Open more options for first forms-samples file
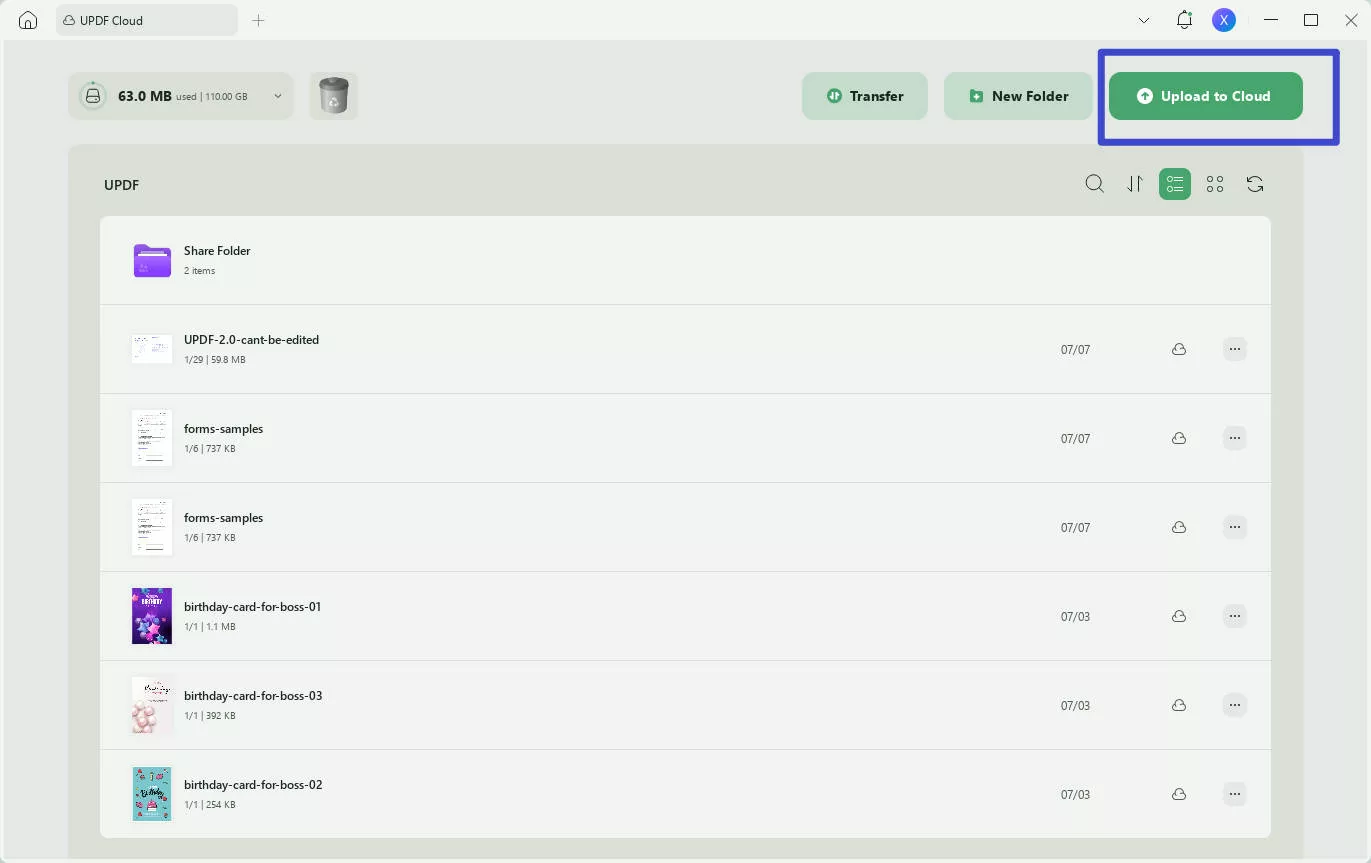 pos(1235,438)
